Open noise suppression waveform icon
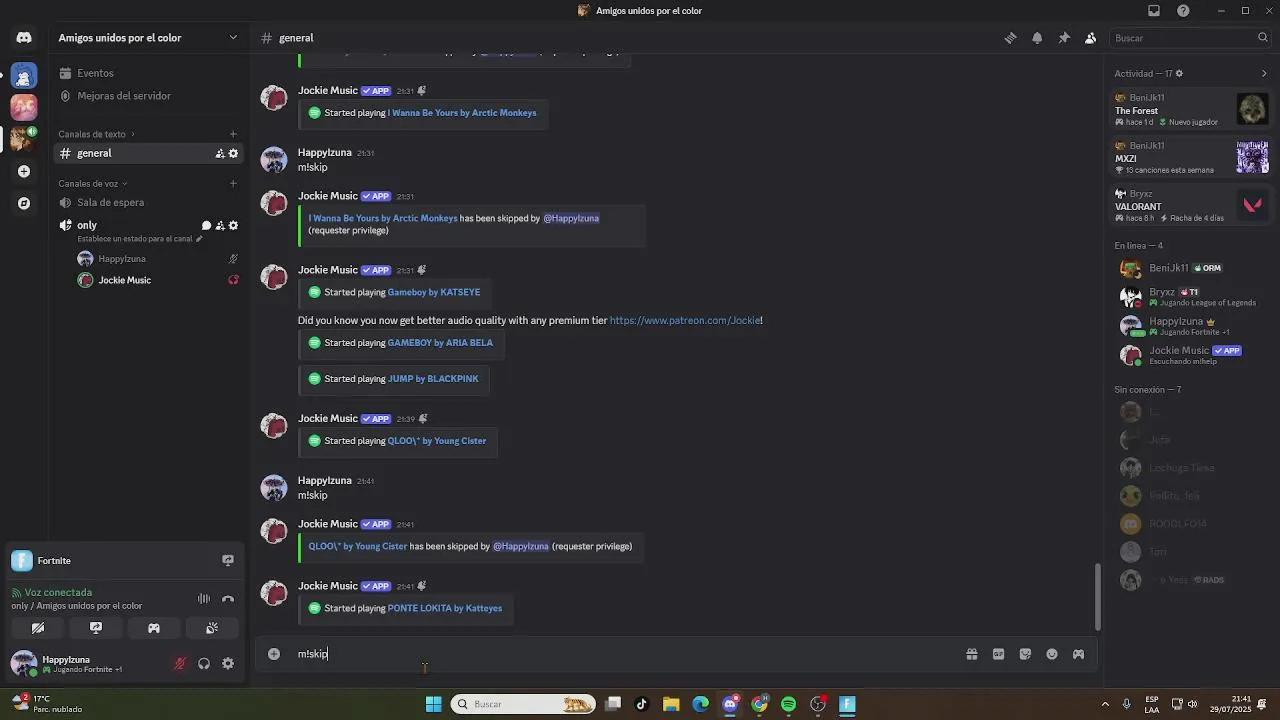 point(204,599)
